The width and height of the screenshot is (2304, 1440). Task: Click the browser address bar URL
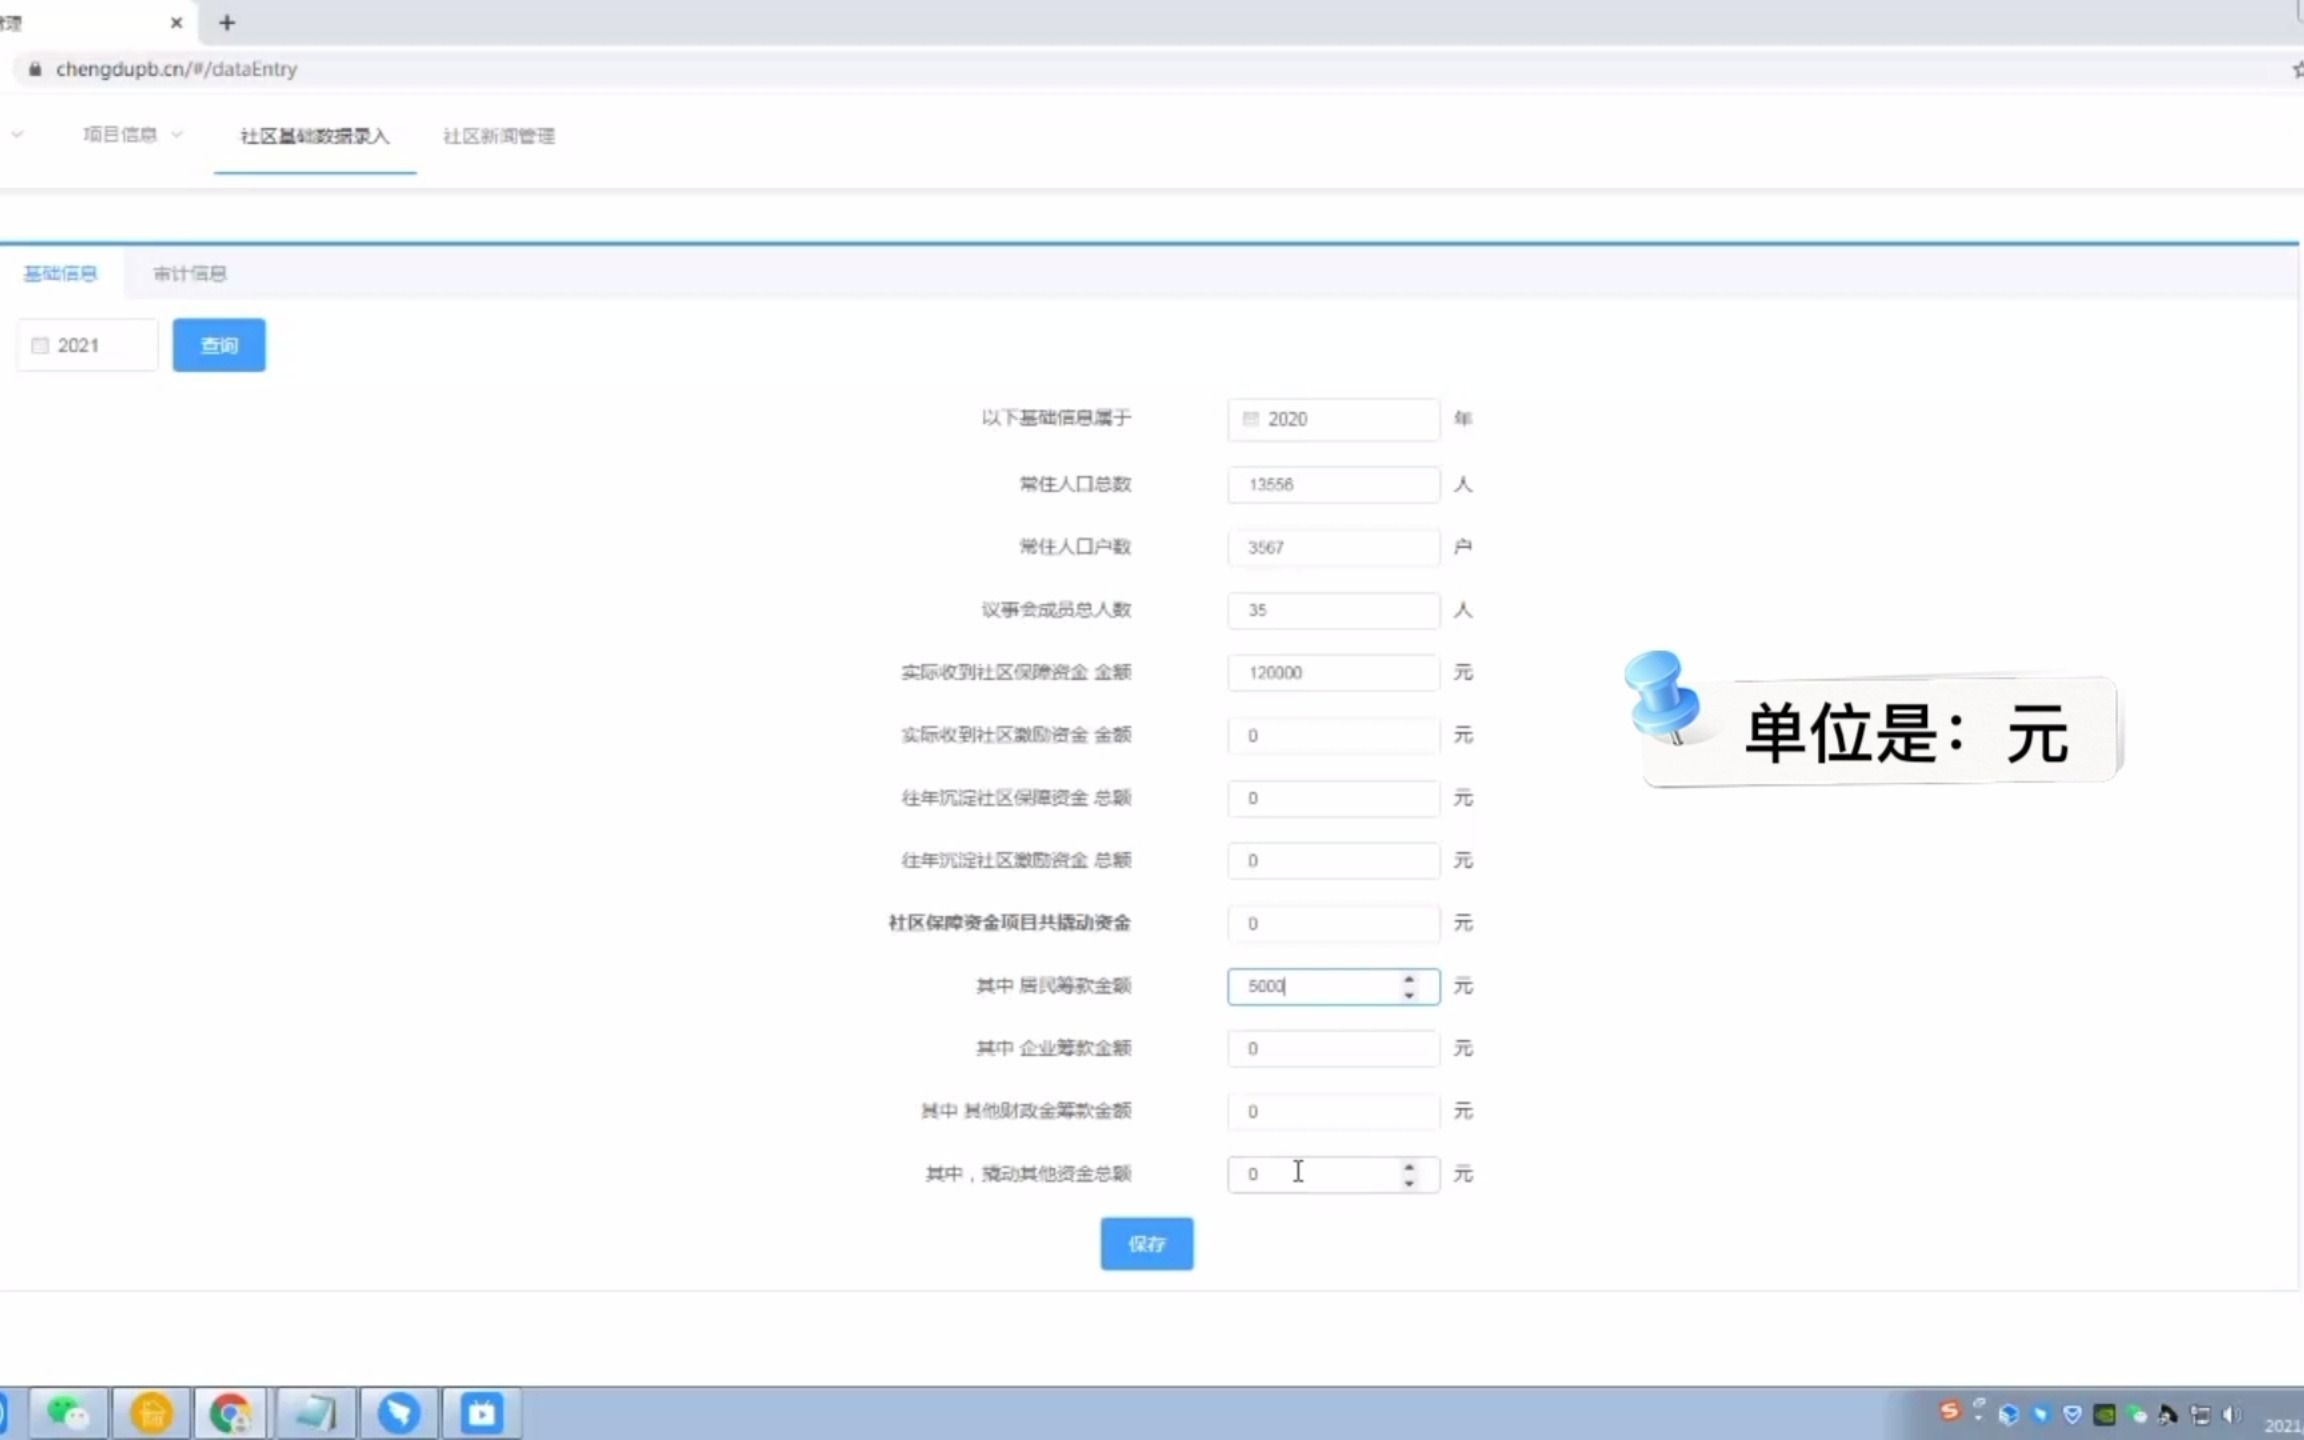click(x=176, y=69)
